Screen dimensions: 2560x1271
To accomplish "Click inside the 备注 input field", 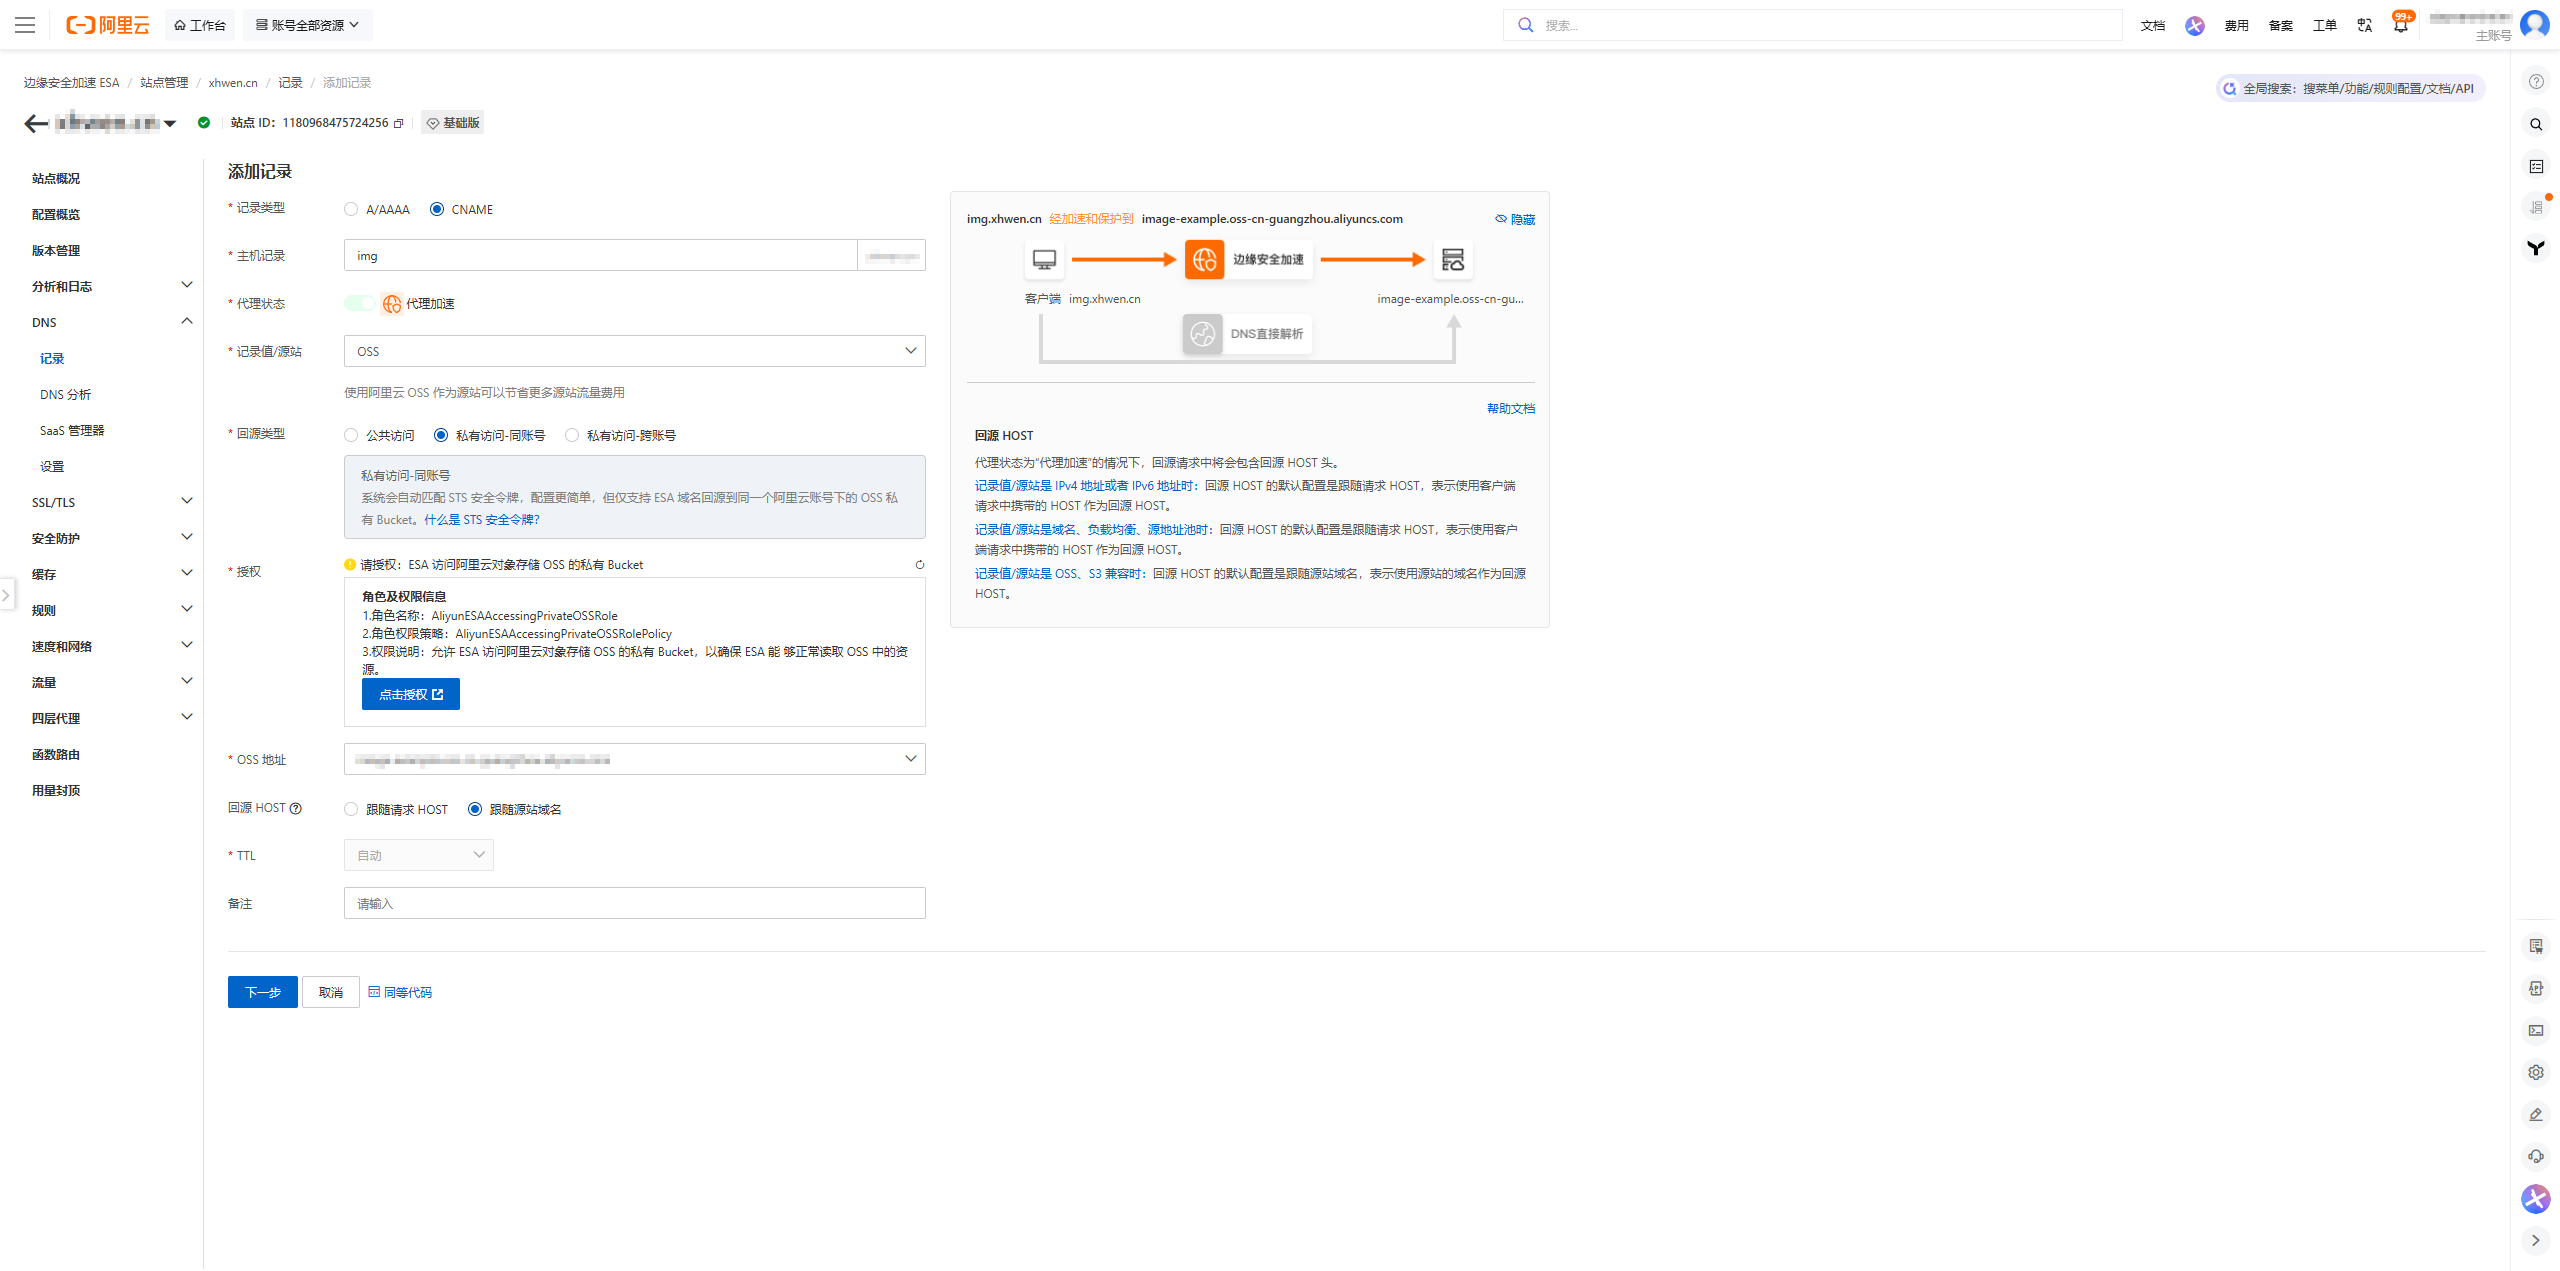I will click(634, 903).
